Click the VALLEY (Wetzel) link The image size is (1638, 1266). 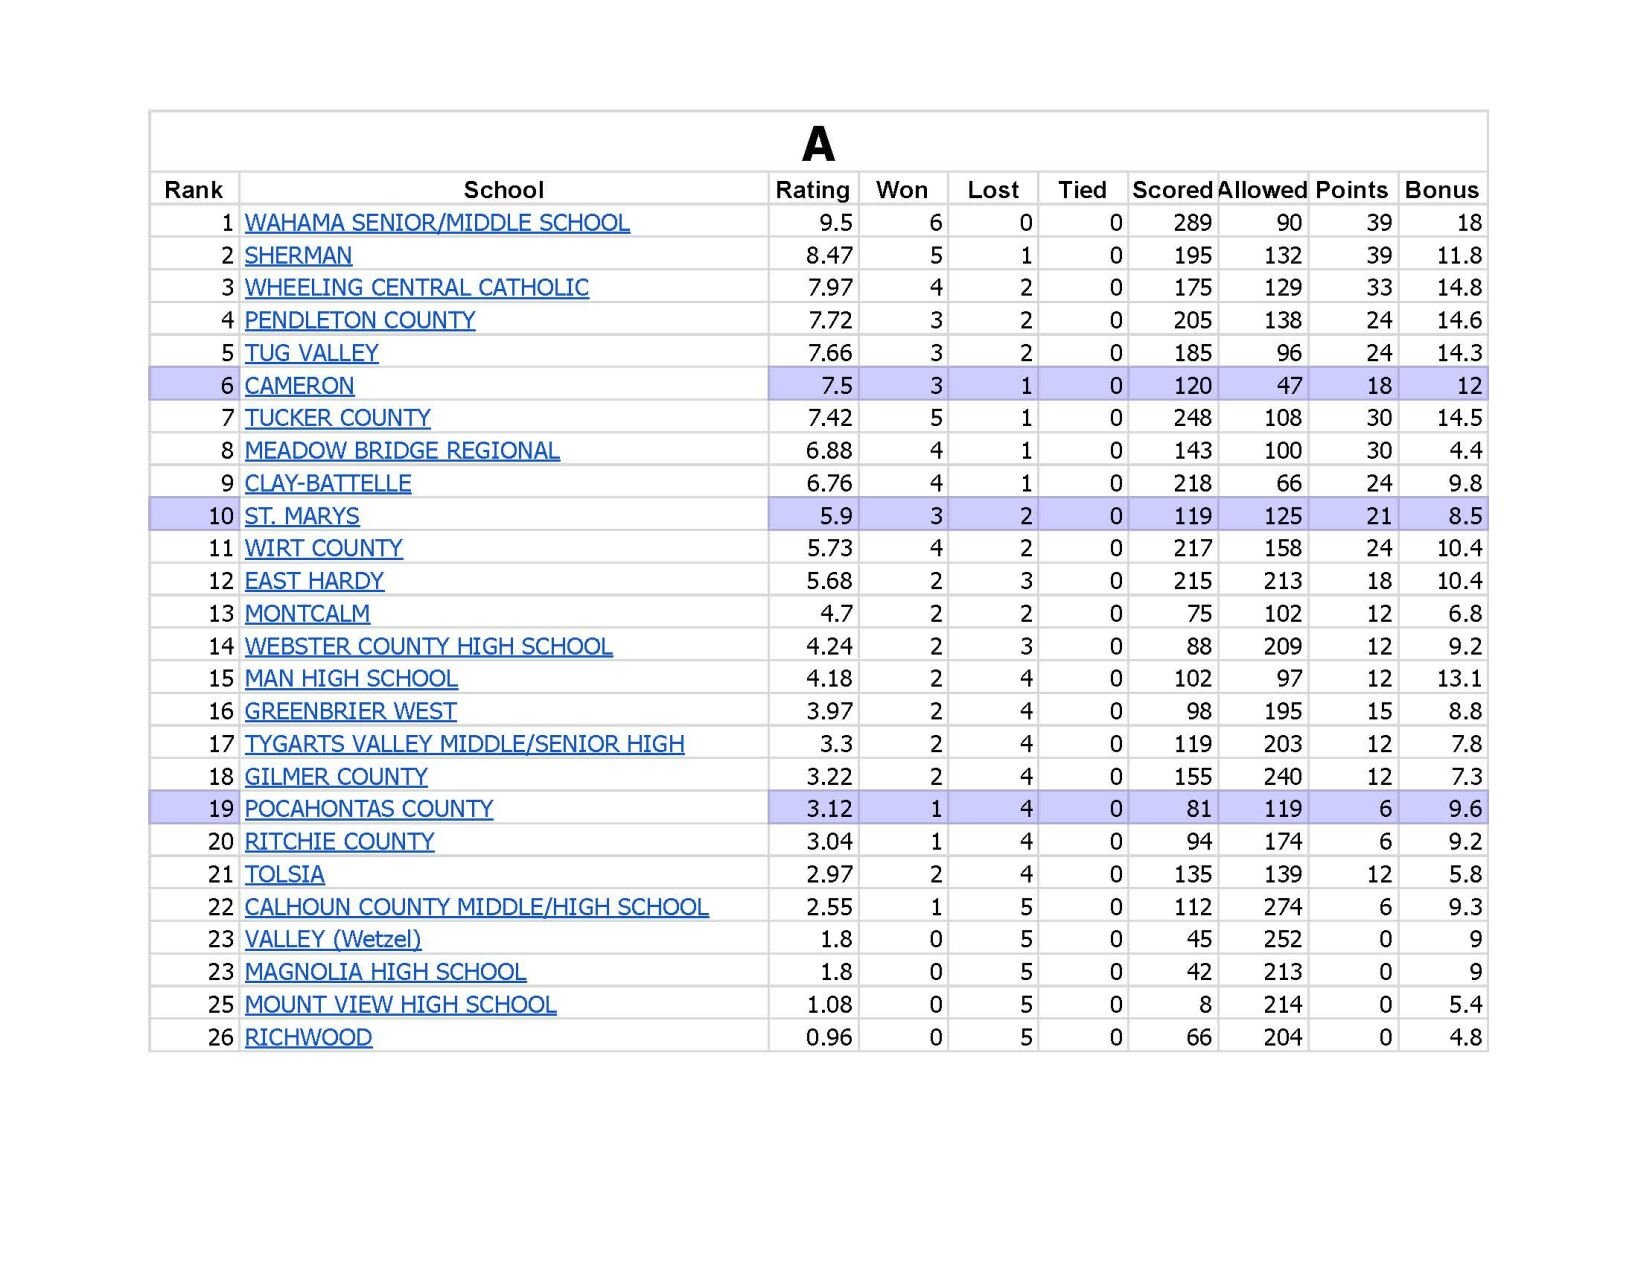tap(331, 939)
